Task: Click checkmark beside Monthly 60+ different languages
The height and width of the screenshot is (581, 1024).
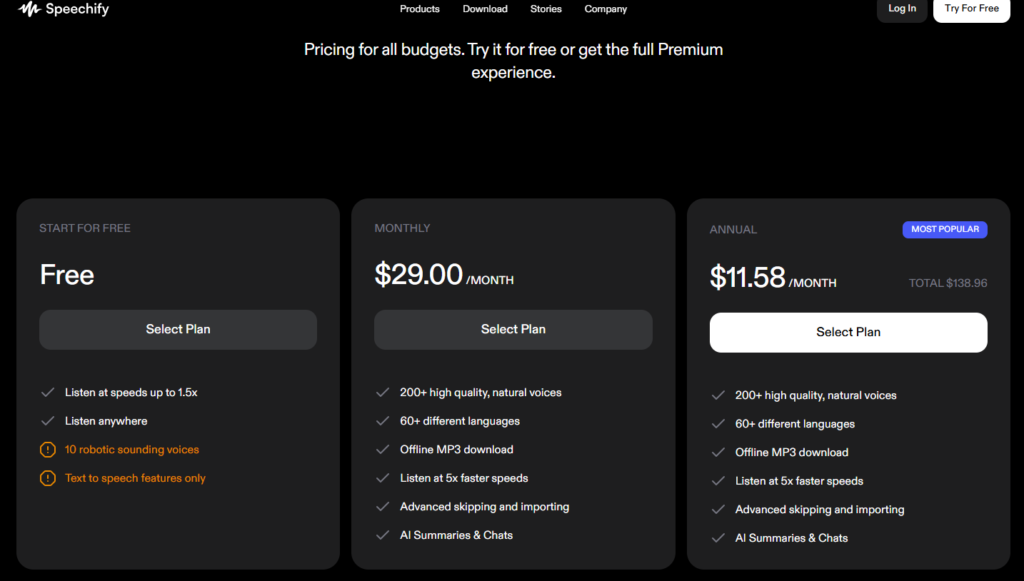Action: click(x=382, y=421)
